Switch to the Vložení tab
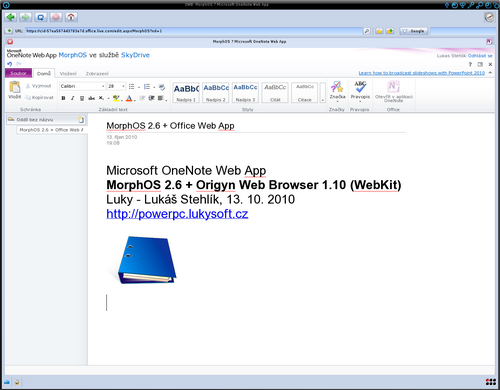Viewport: 500px width, 390px height. pos(68,74)
